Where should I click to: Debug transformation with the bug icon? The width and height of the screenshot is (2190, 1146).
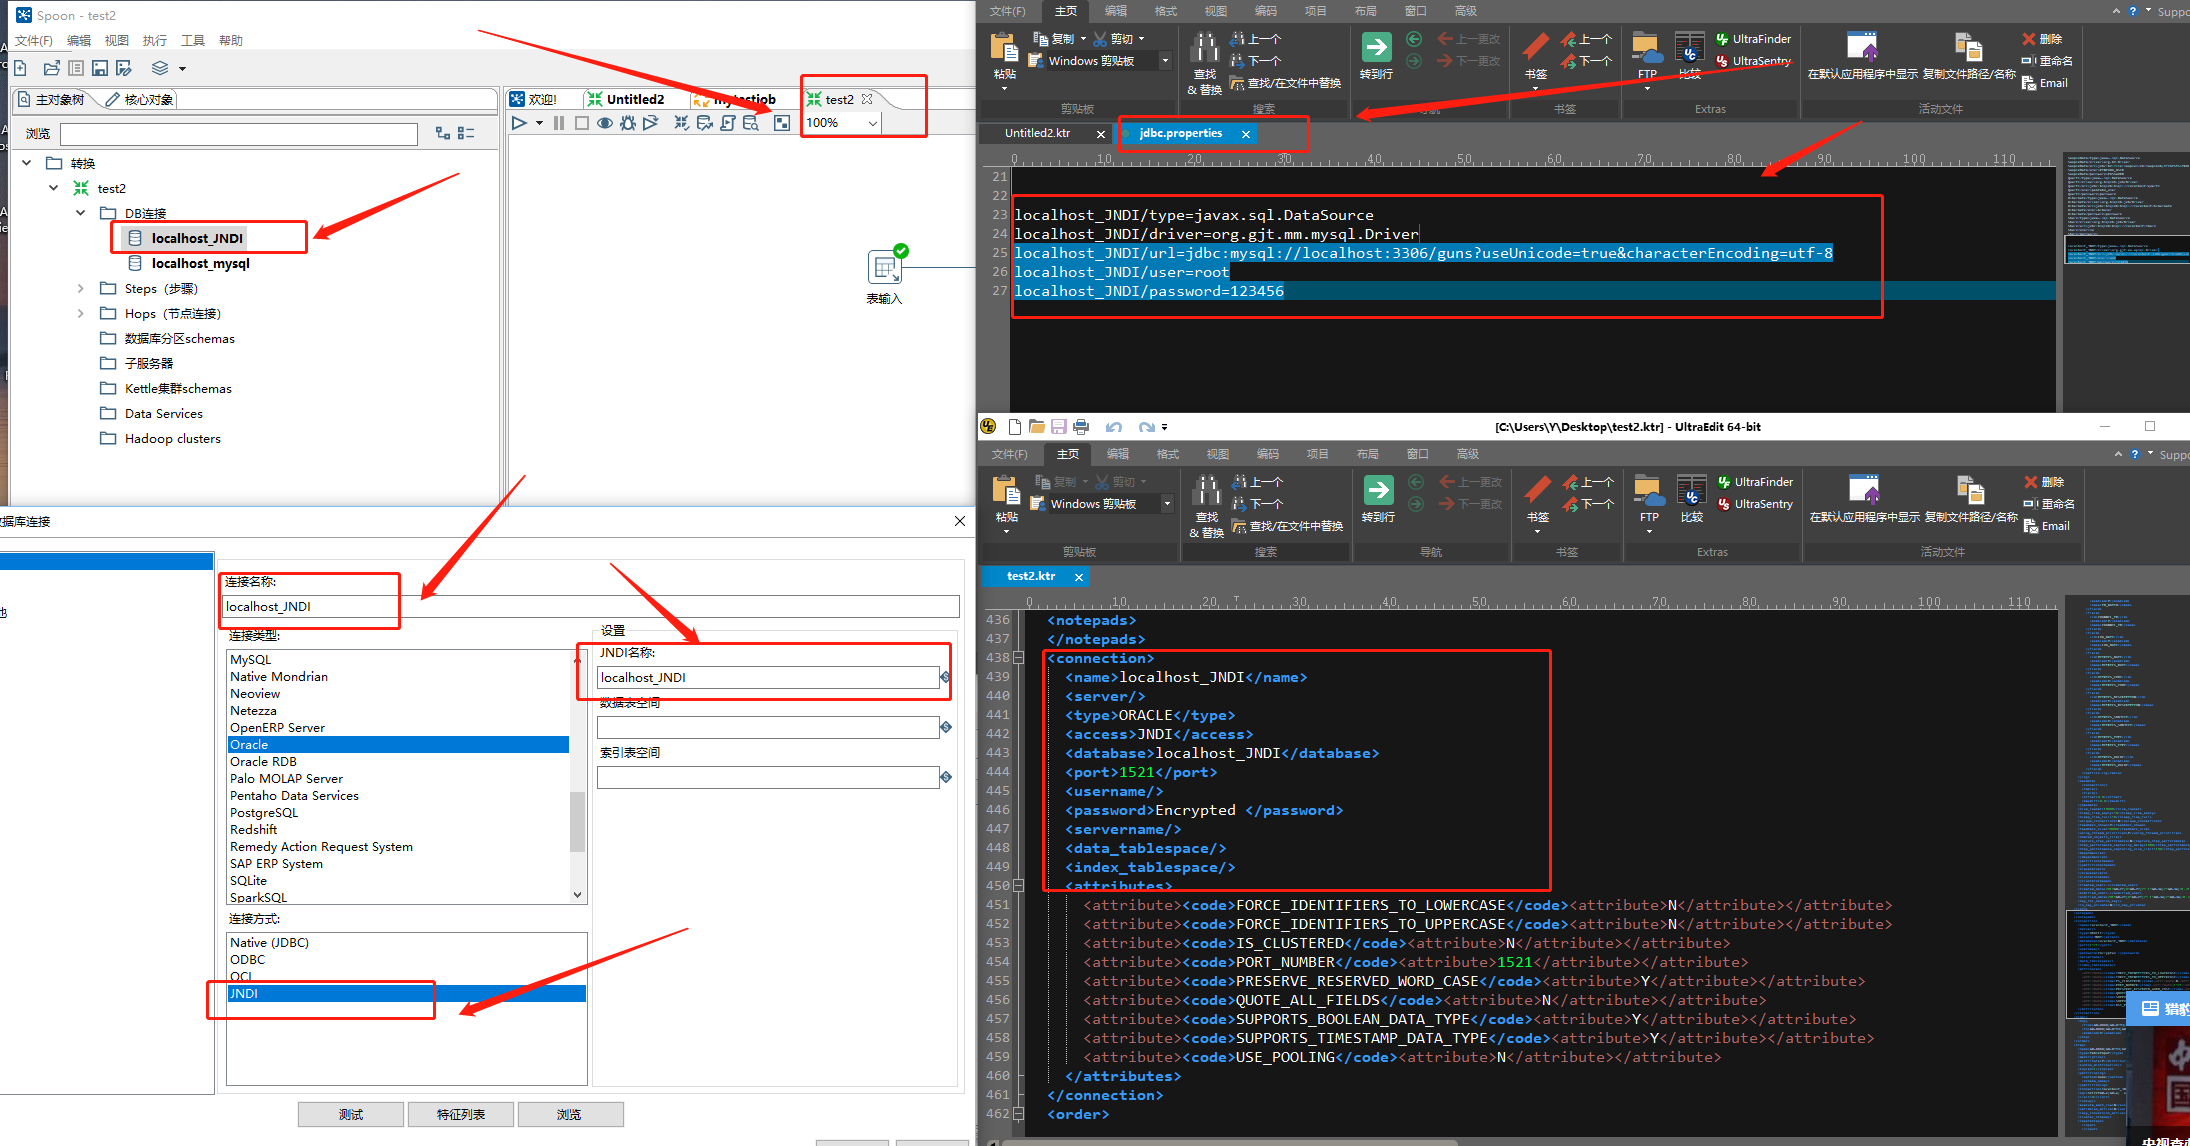click(628, 123)
